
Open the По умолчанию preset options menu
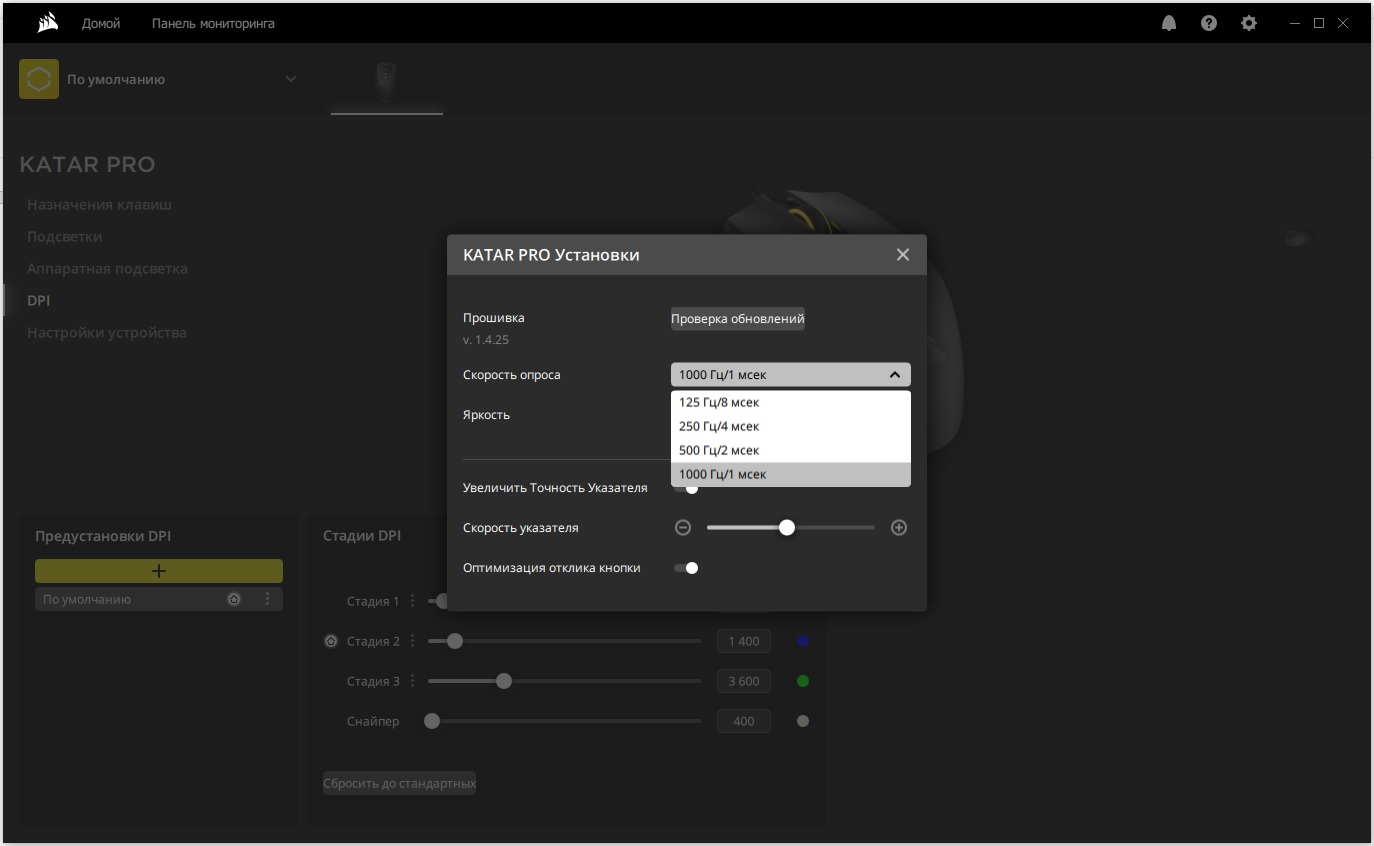coord(267,600)
